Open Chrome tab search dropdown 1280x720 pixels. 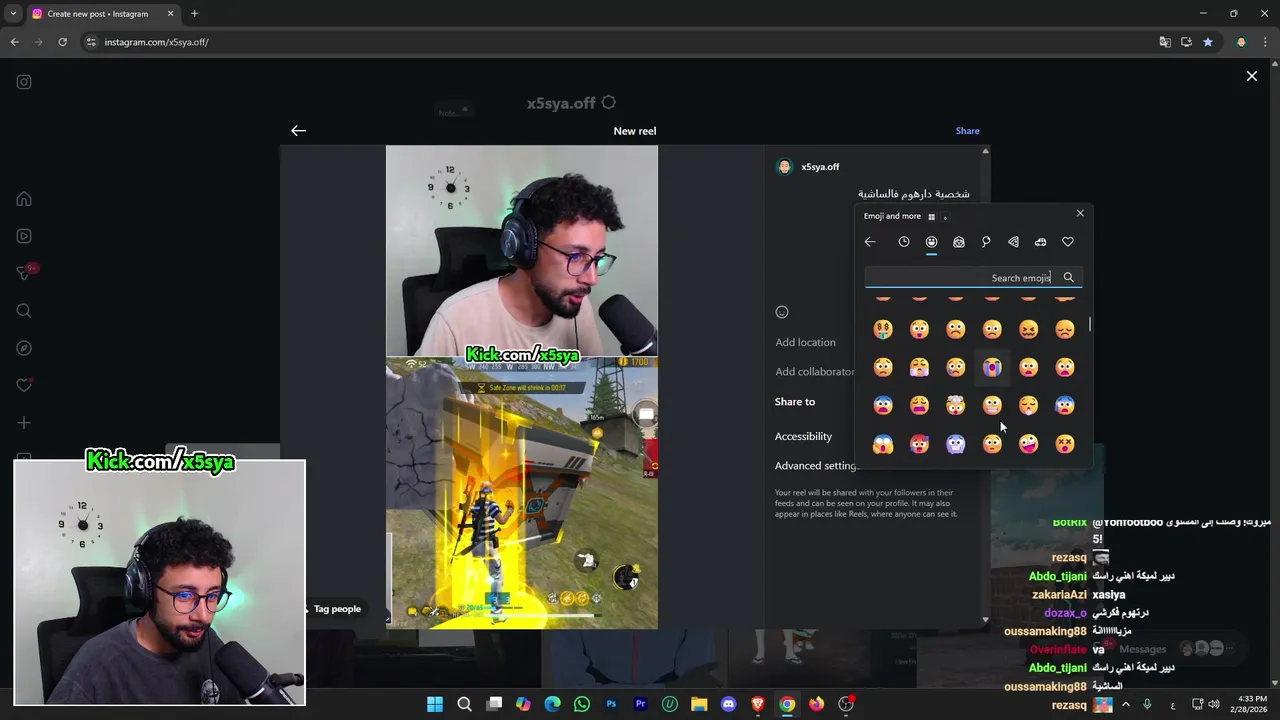click(x=13, y=14)
